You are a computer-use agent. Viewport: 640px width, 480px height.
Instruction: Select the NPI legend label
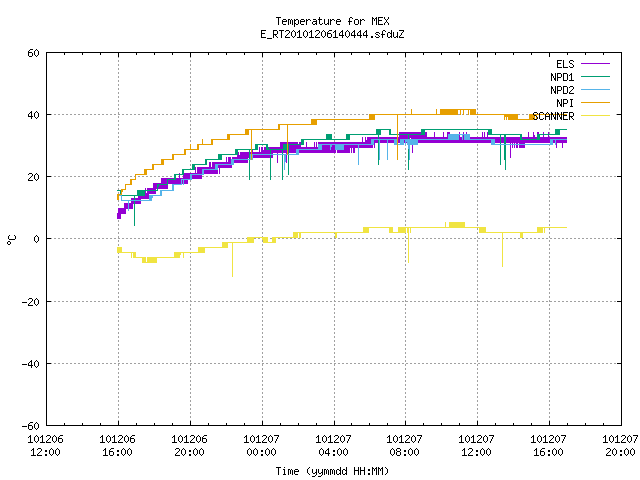(565, 103)
